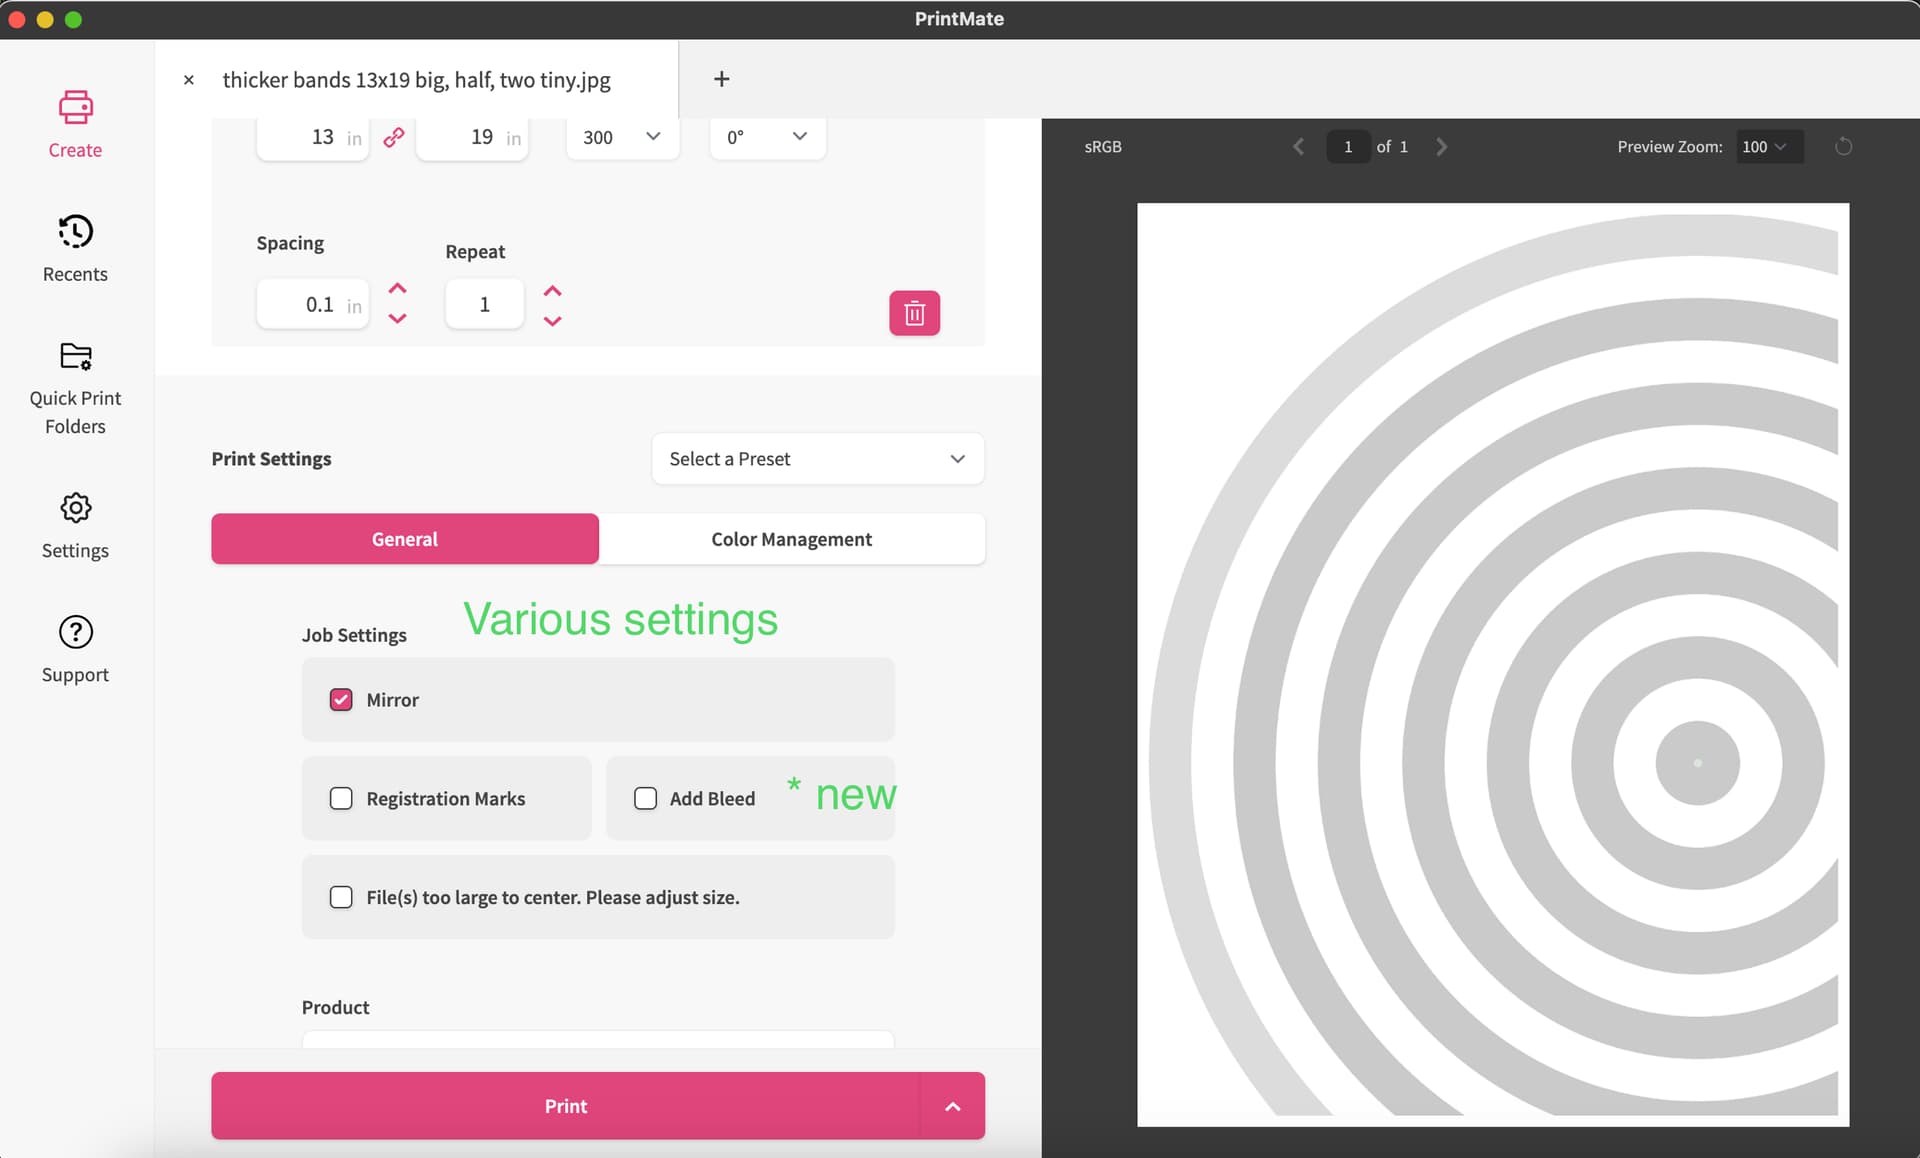Screen dimensions: 1920x1158
Task: Click the Product label
Action: point(335,1007)
